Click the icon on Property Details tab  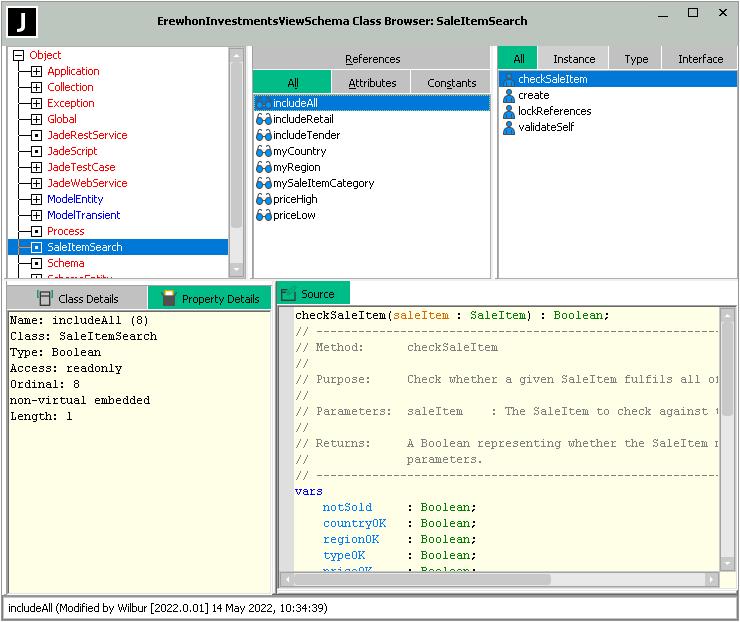[x=169, y=298]
